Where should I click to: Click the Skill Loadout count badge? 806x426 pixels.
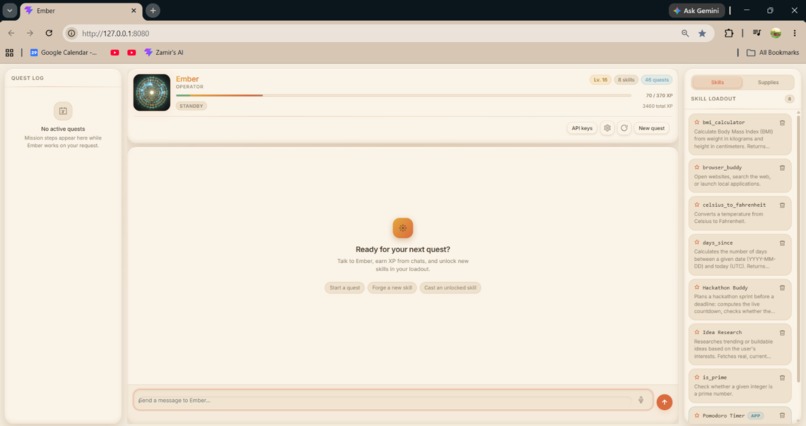click(789, 99)
